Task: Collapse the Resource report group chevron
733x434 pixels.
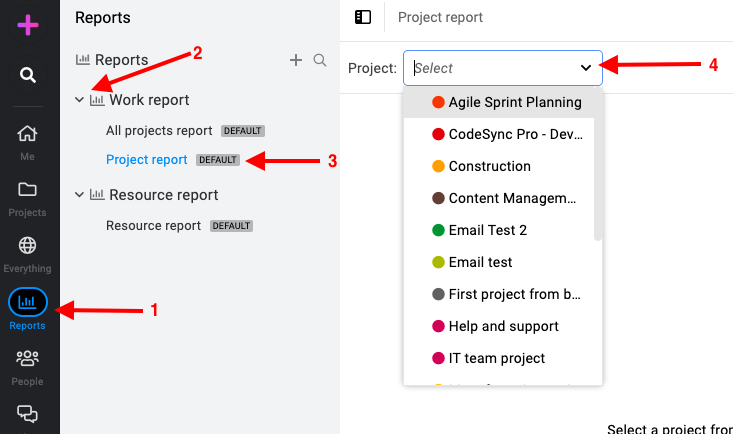Action: click(79, 195)
